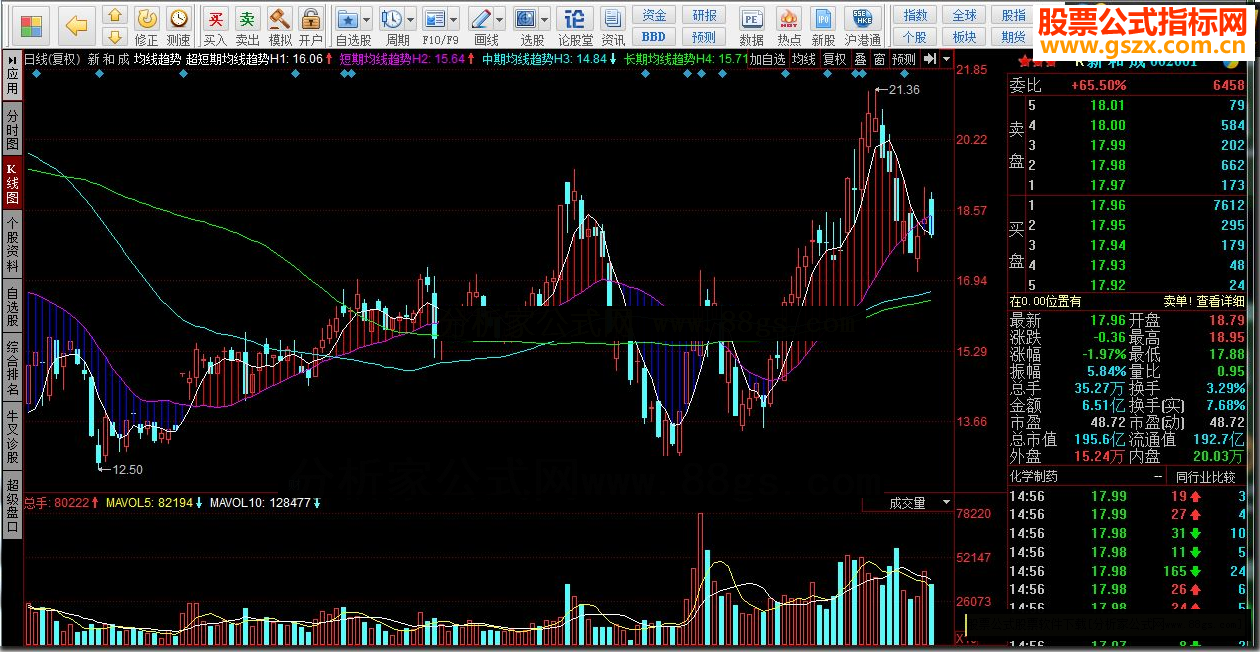The height and width of the screenshot is (652, 1260).
Task: Click the 资金 button
Action: click(x=654, y=15)
